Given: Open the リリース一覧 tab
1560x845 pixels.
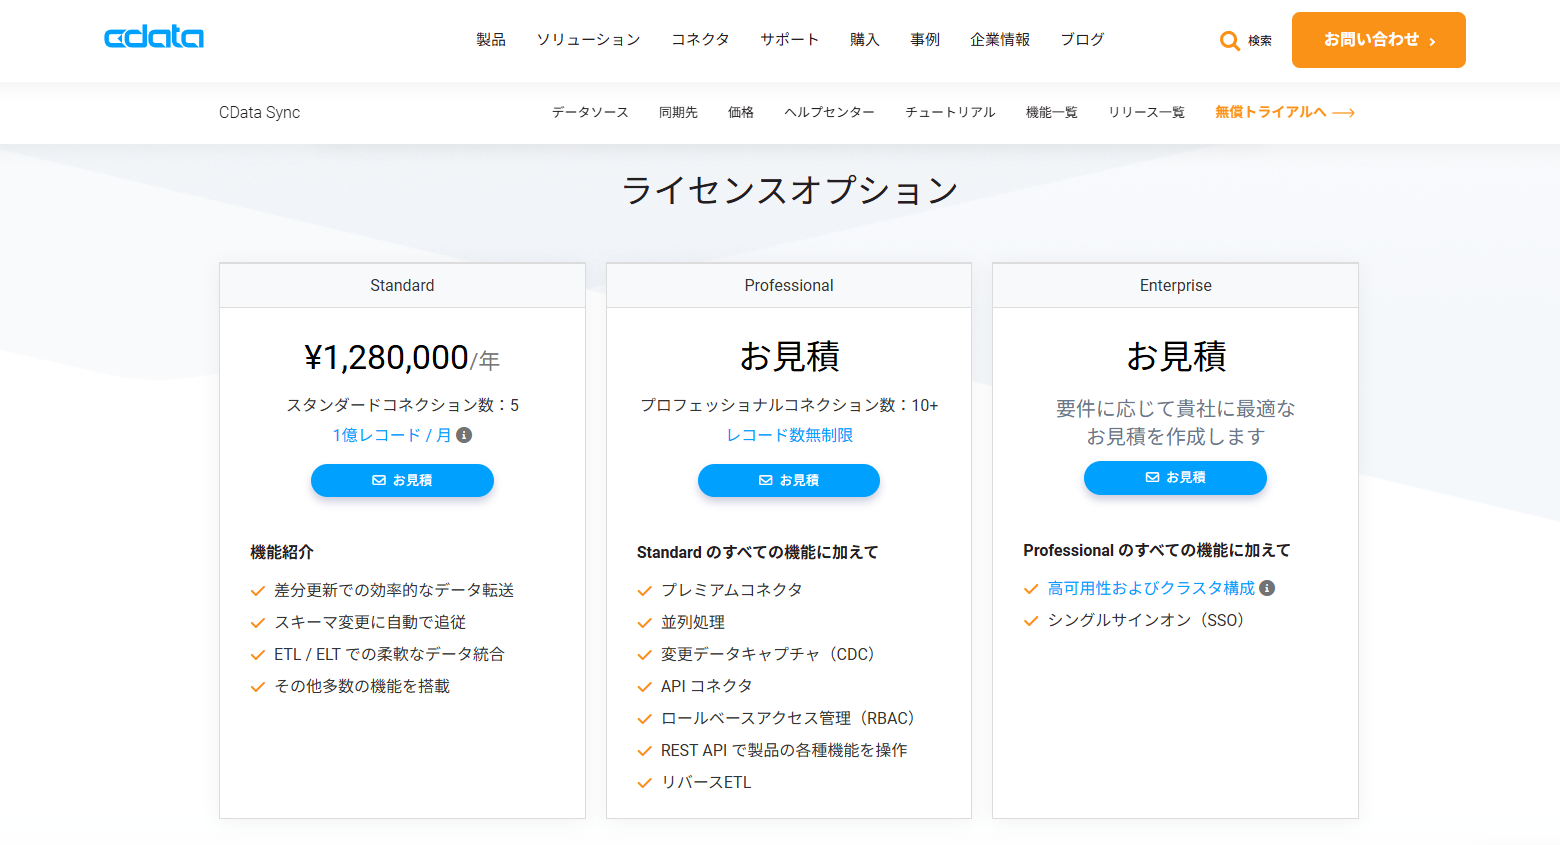Looking at the screenshot, I should [x=1146, y=112].
